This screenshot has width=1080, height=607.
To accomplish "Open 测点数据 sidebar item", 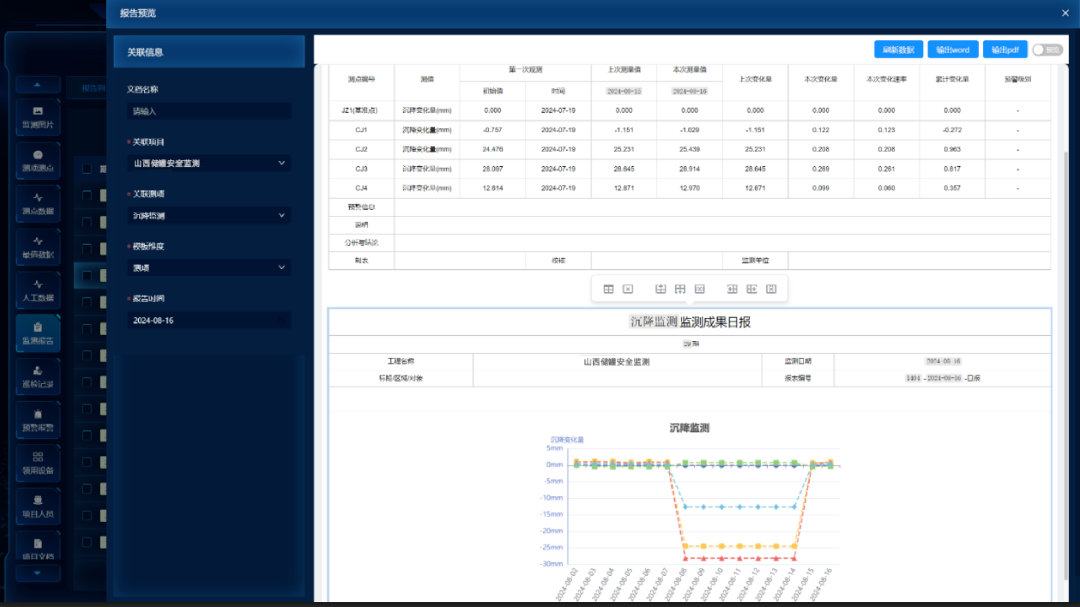I will pos(38,204).
